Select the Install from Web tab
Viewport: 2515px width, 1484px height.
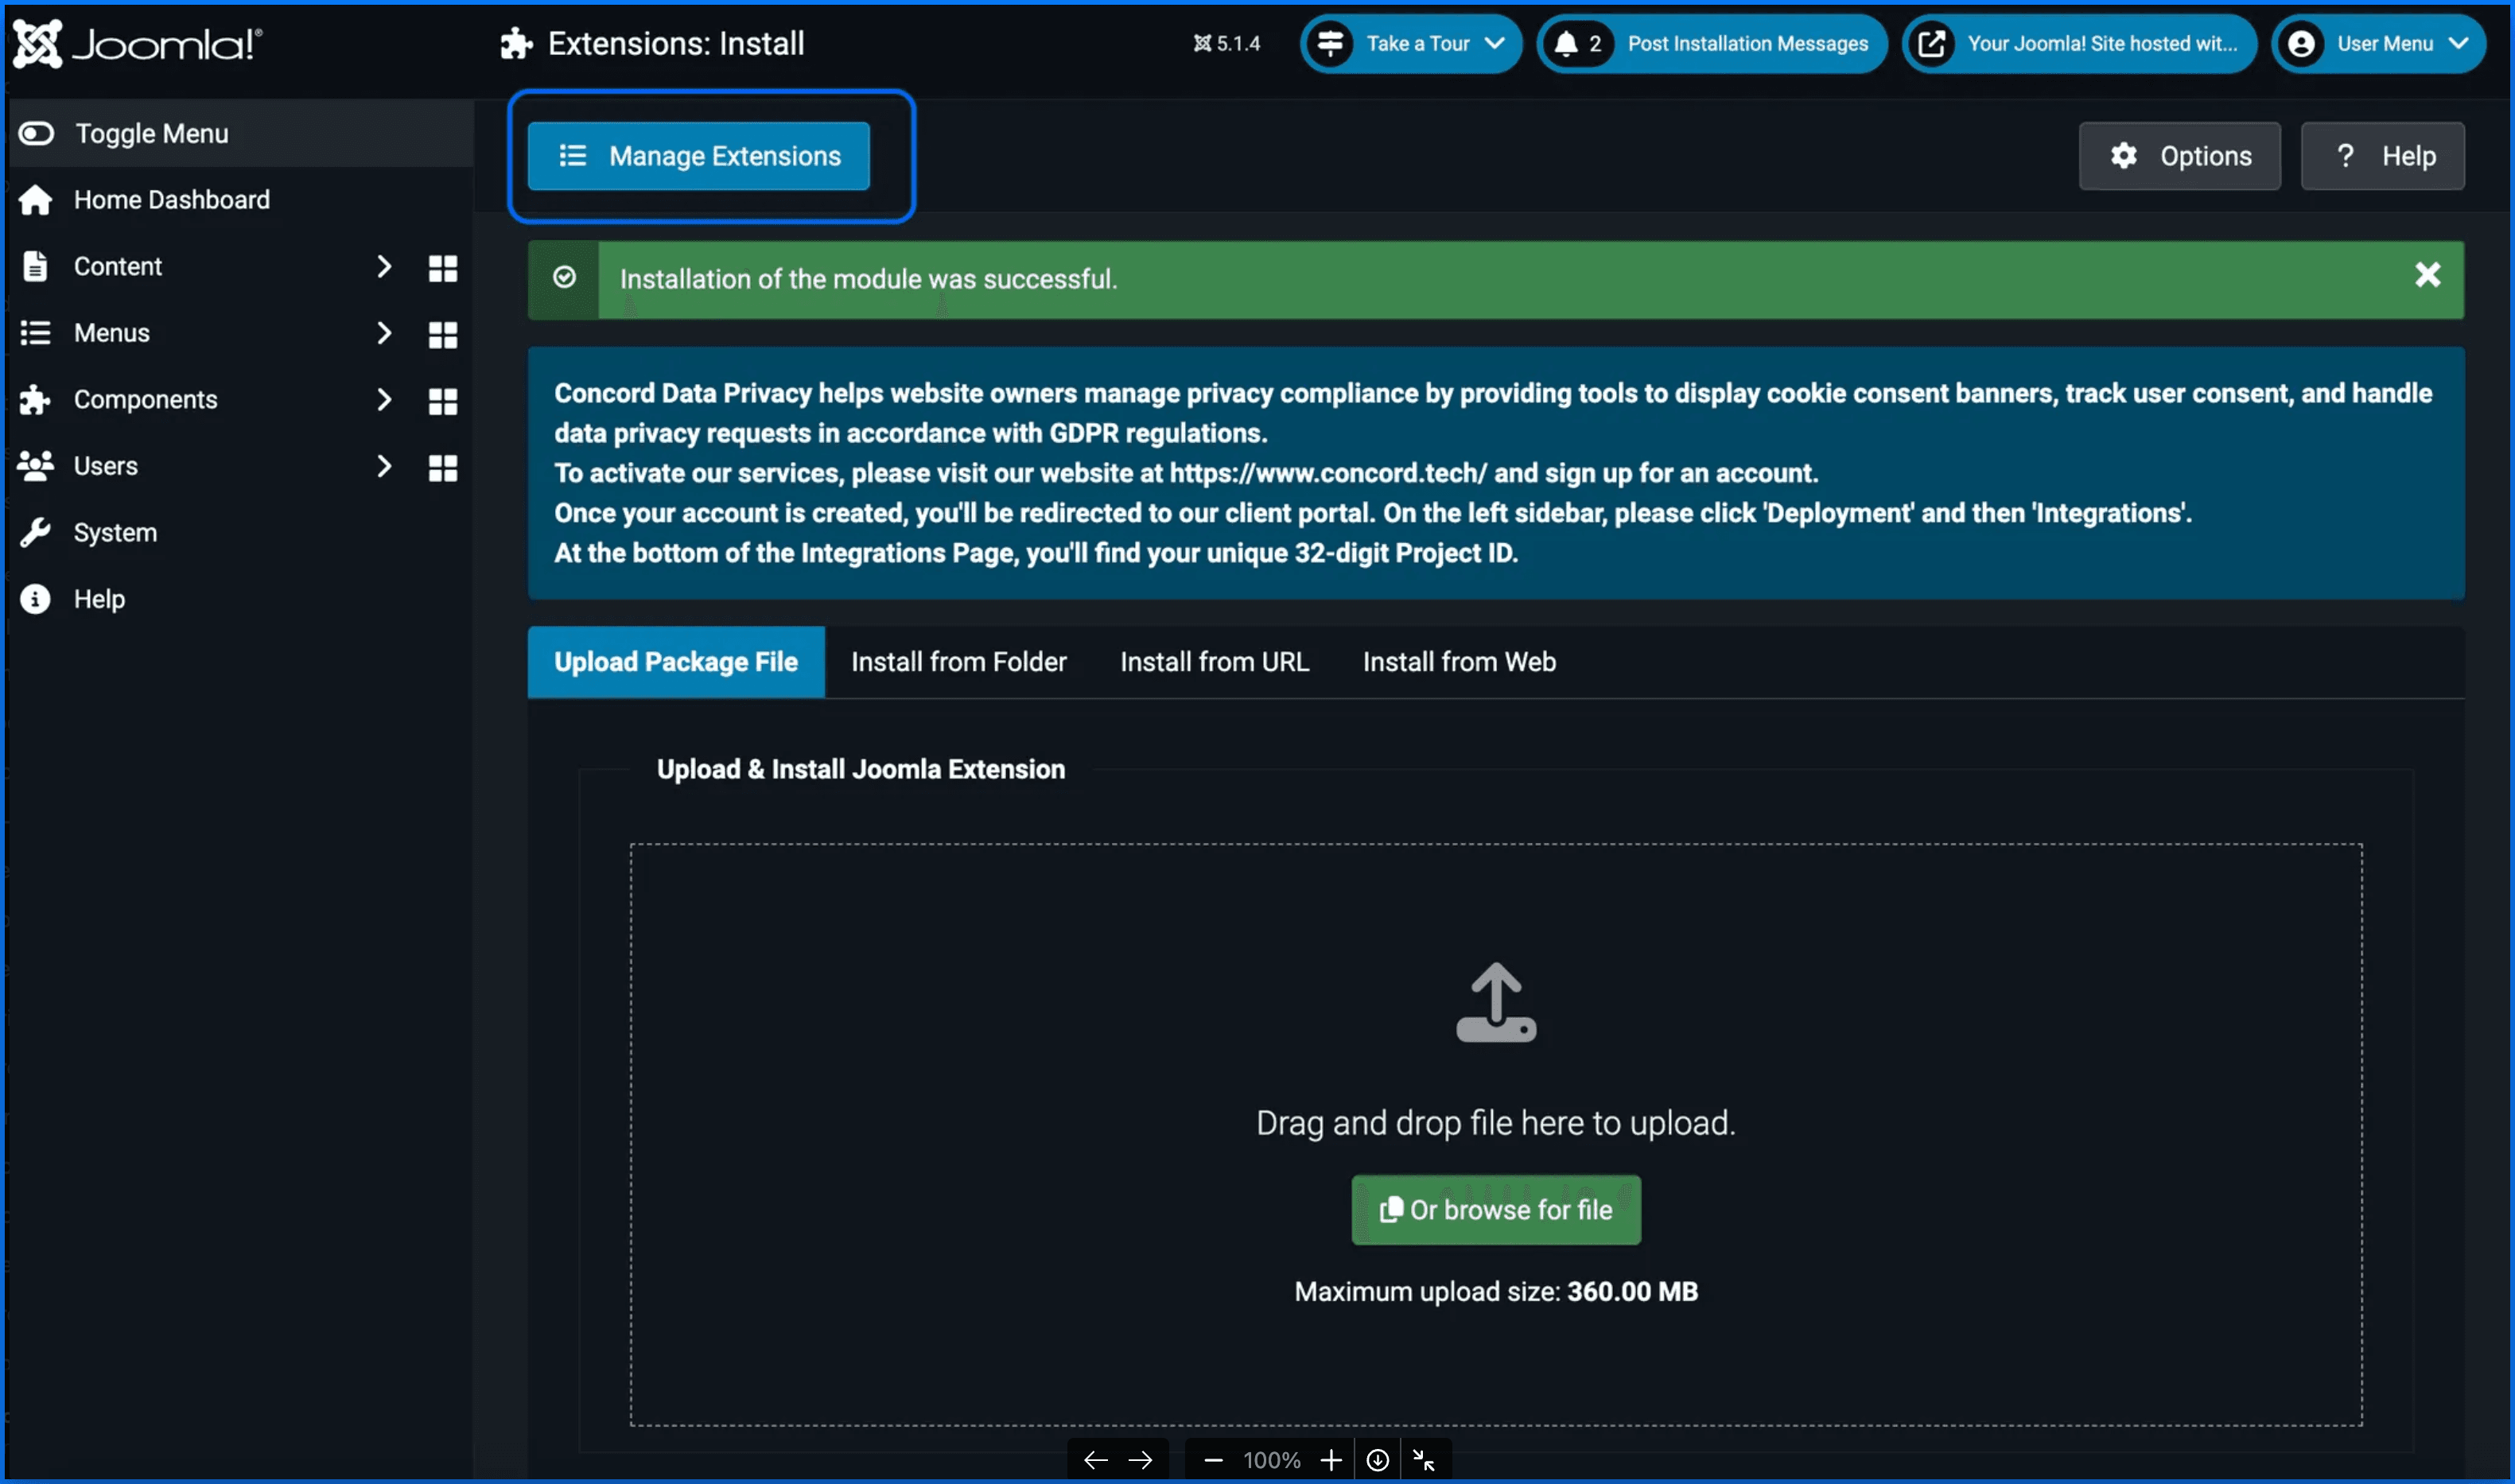tap(1459, 661)
